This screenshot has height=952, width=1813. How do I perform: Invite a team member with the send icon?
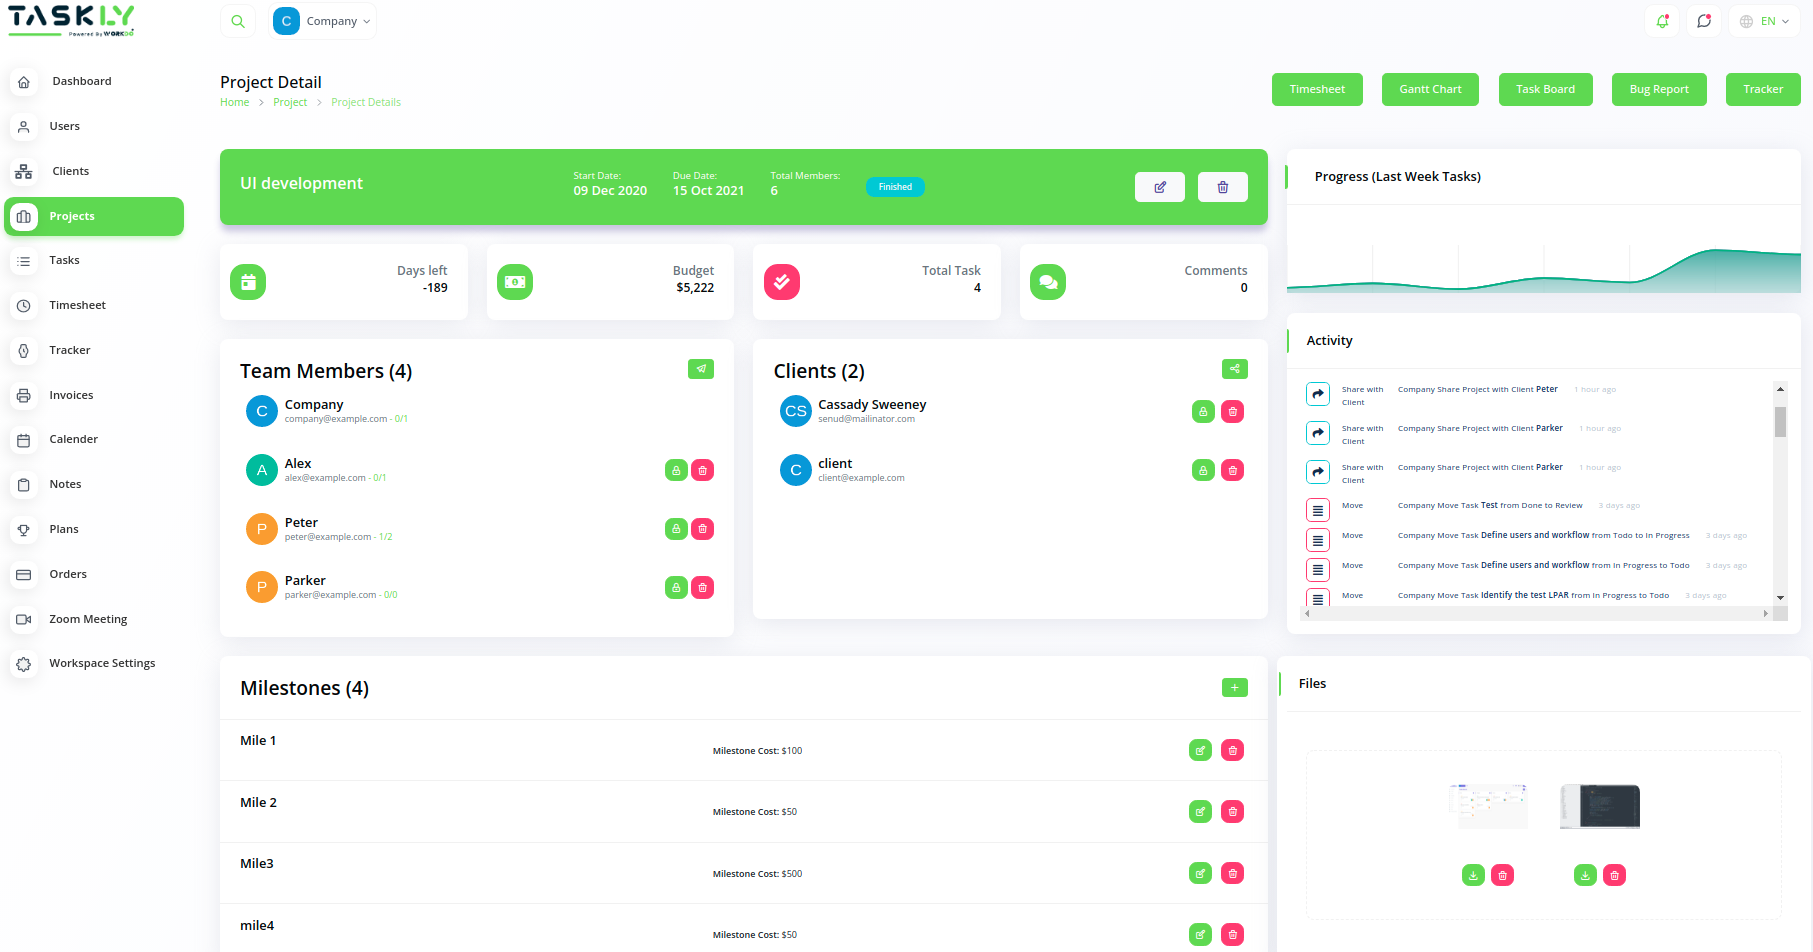coord(701,369)
